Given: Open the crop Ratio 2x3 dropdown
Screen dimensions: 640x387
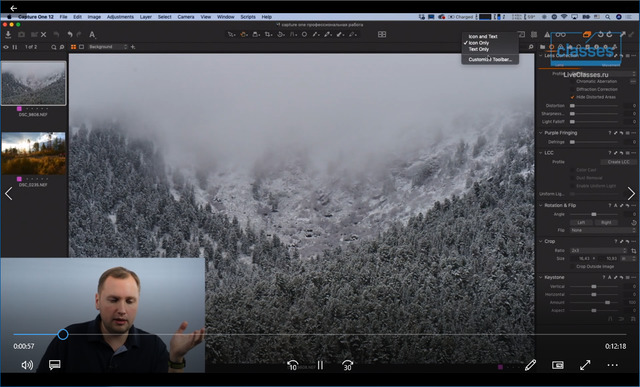Looking at the screenshot, I should click(598, 251).
